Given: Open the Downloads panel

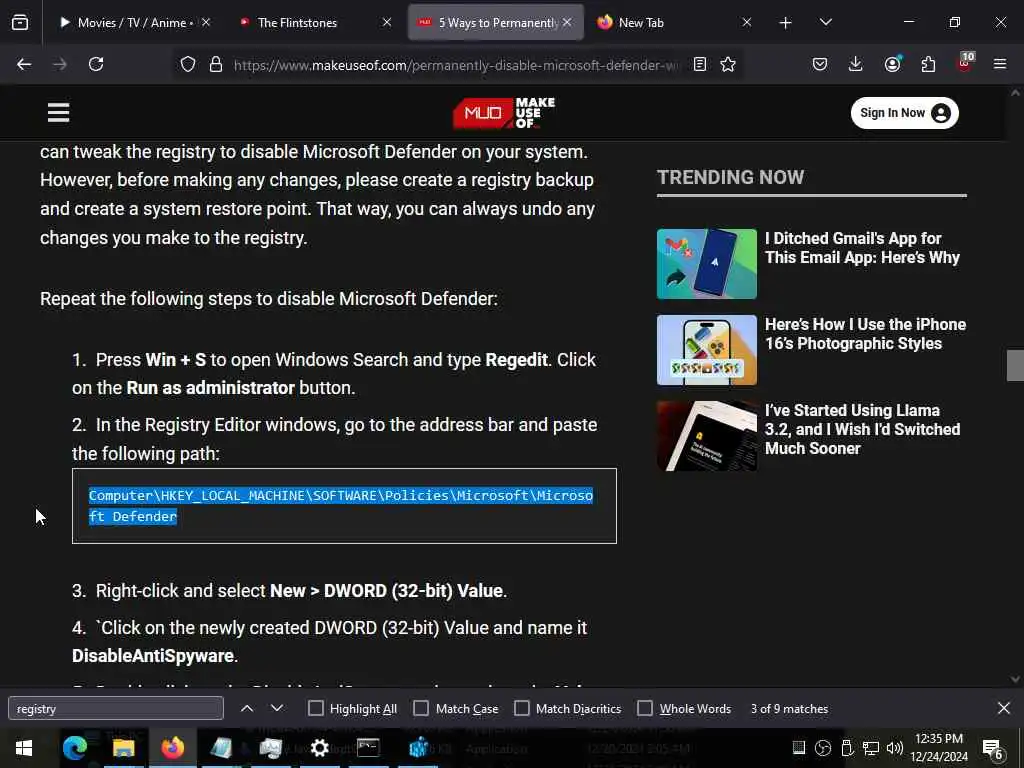Looking at the screenshot, I should tap(856, 64).
